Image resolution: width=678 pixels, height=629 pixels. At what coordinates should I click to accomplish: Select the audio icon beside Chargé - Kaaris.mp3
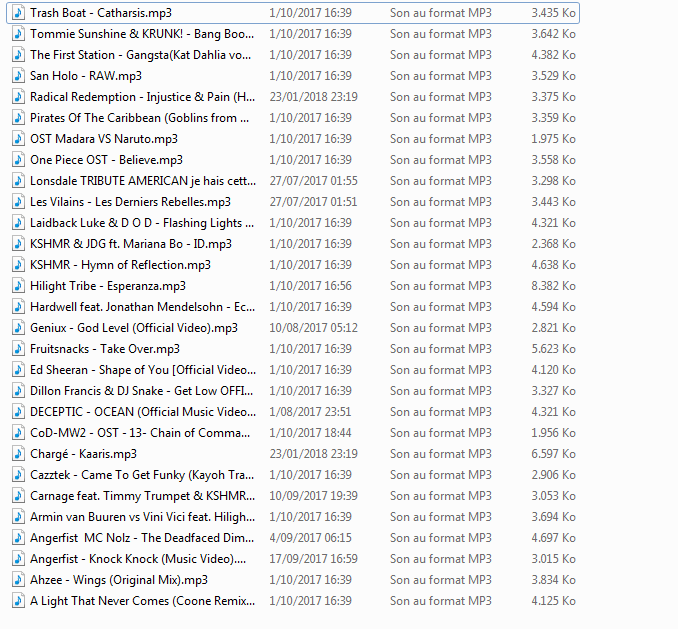tap(18, 454)
